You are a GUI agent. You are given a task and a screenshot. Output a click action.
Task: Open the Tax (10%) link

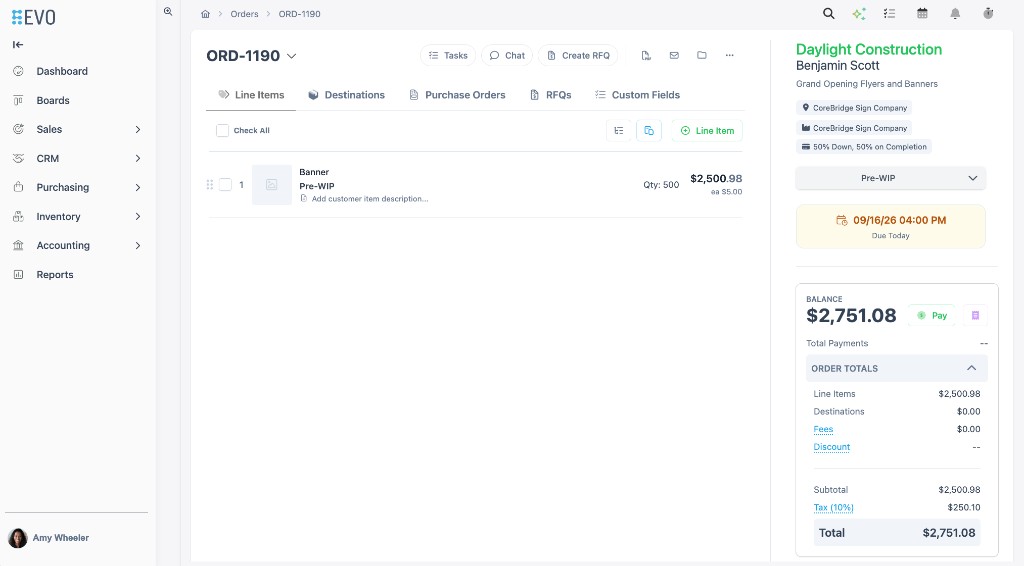[833, 507]
